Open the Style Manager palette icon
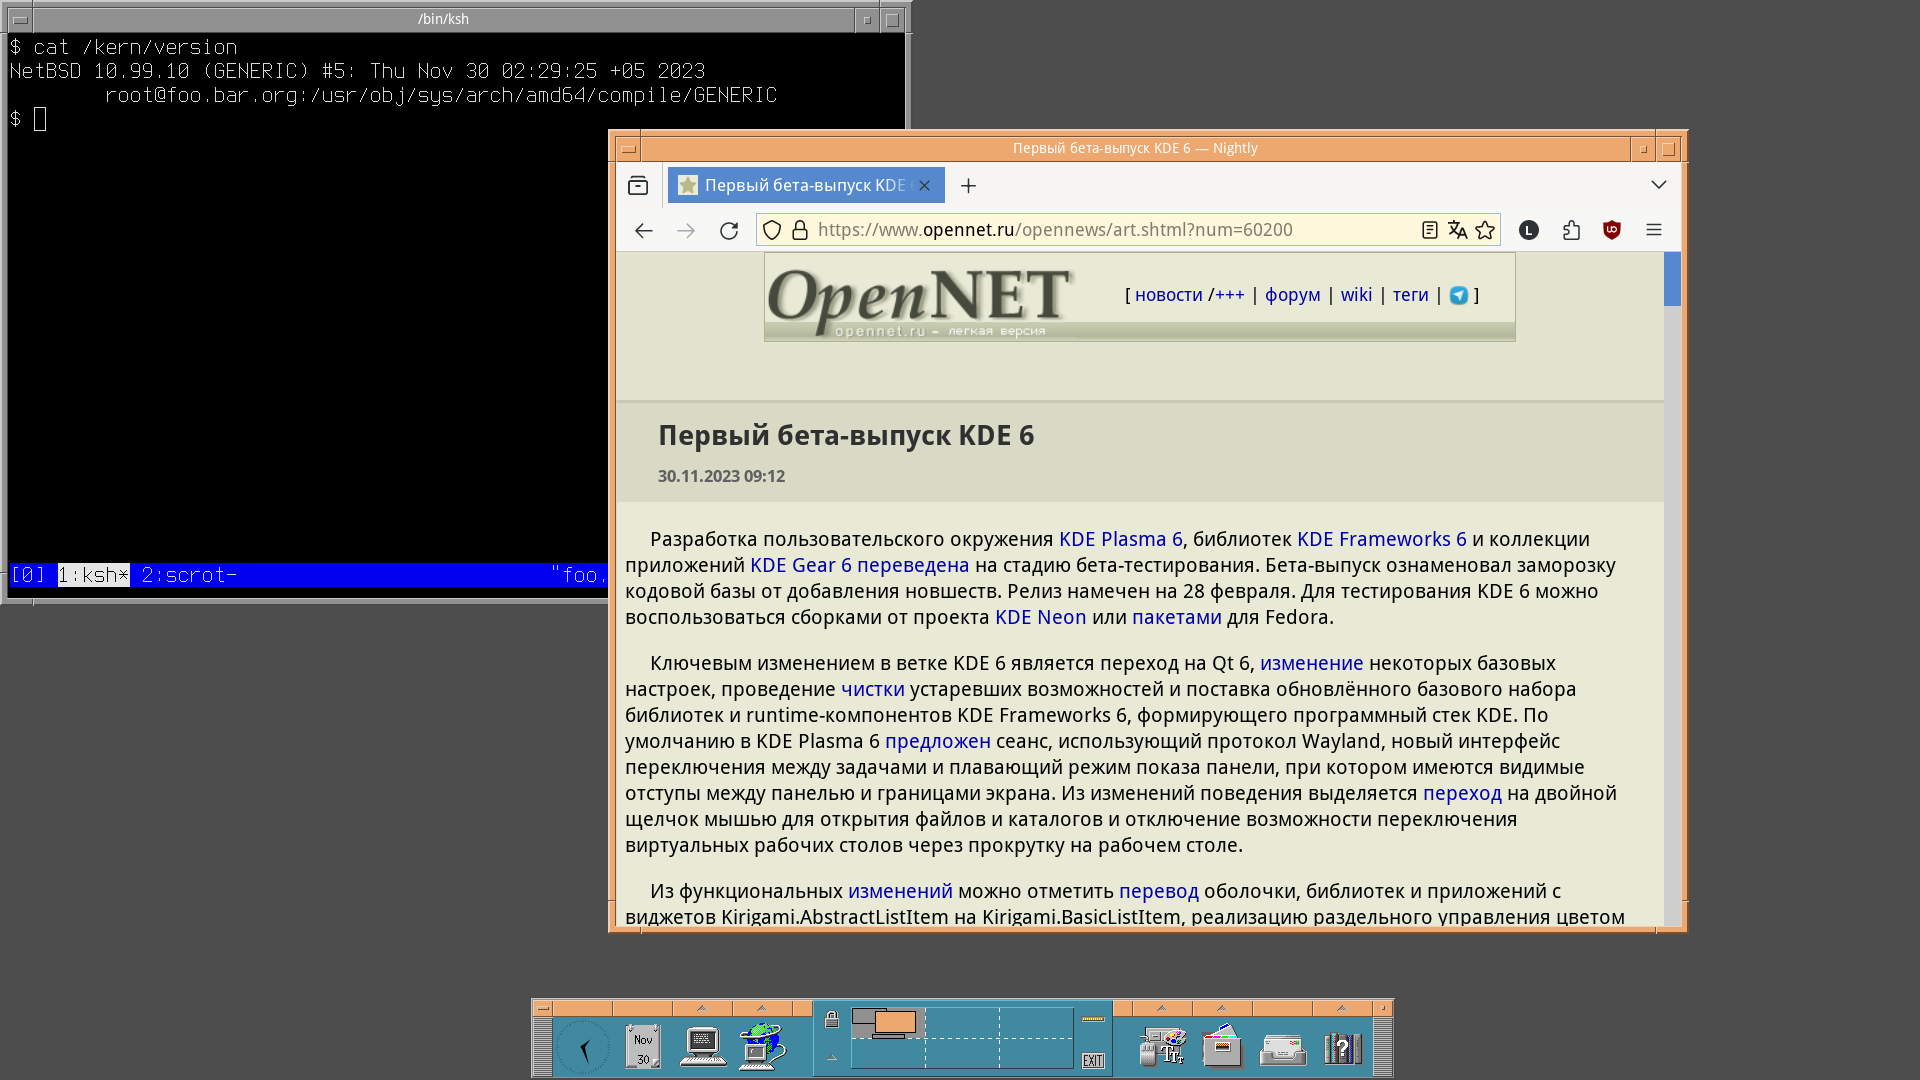This screenshot has width=1920, height=1080. click(1163, 1048)
